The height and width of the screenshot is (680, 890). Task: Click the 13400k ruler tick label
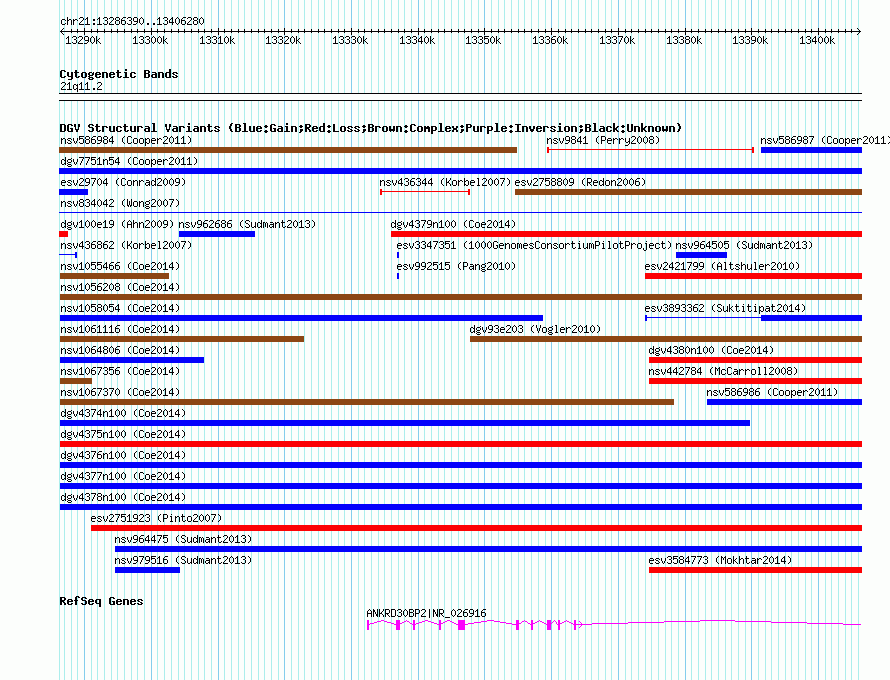click(x=817, y=40)
